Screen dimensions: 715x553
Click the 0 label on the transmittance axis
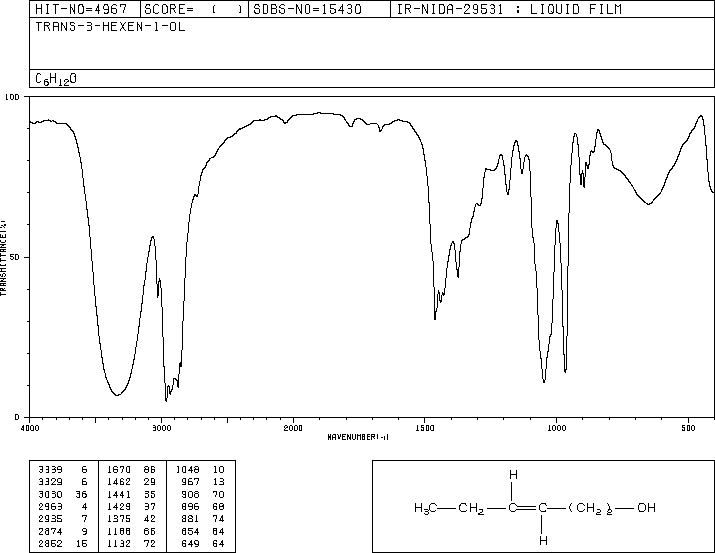click(x=17, y=417)
